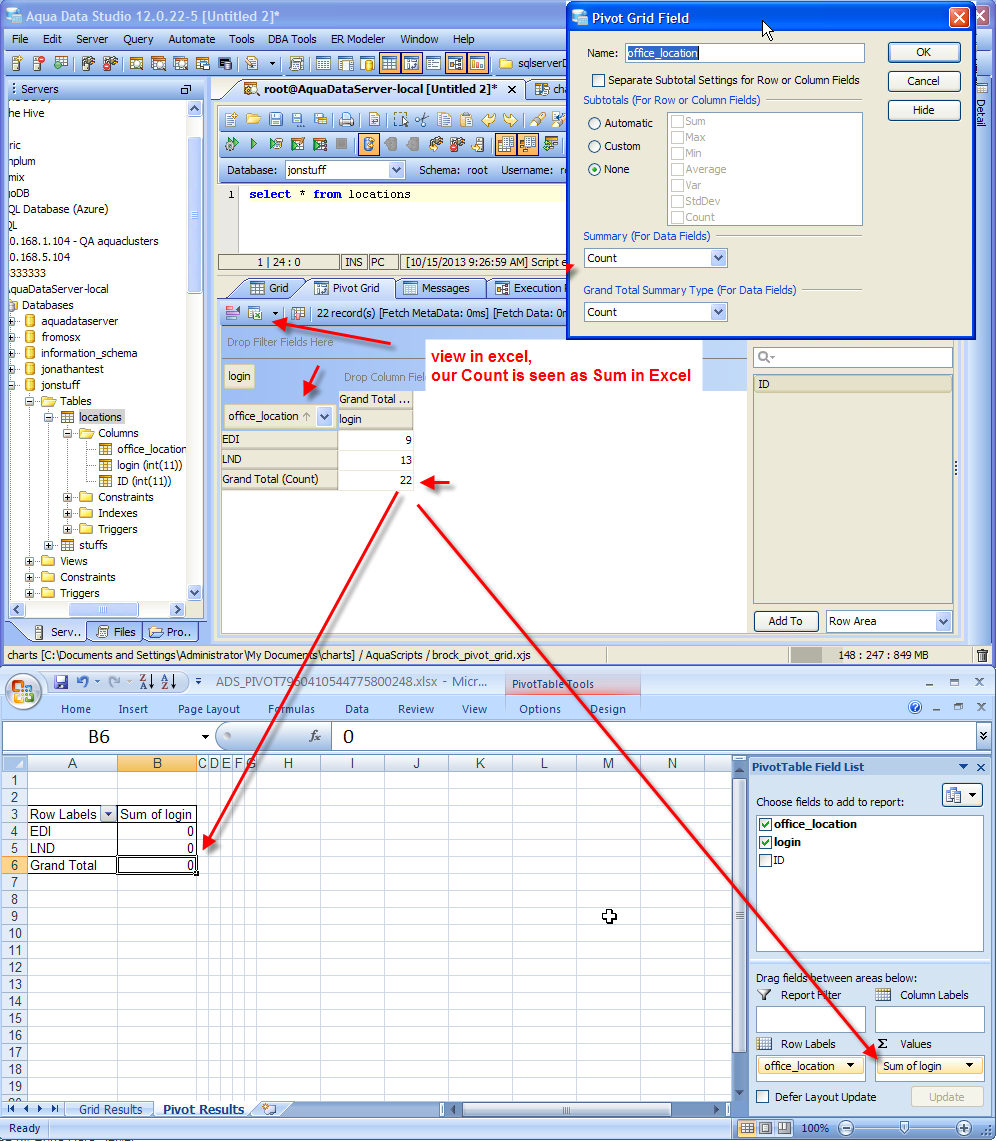
Task: Click the Files tab in Servers panel
Action: pyautogui.click(x=116, y=632)
